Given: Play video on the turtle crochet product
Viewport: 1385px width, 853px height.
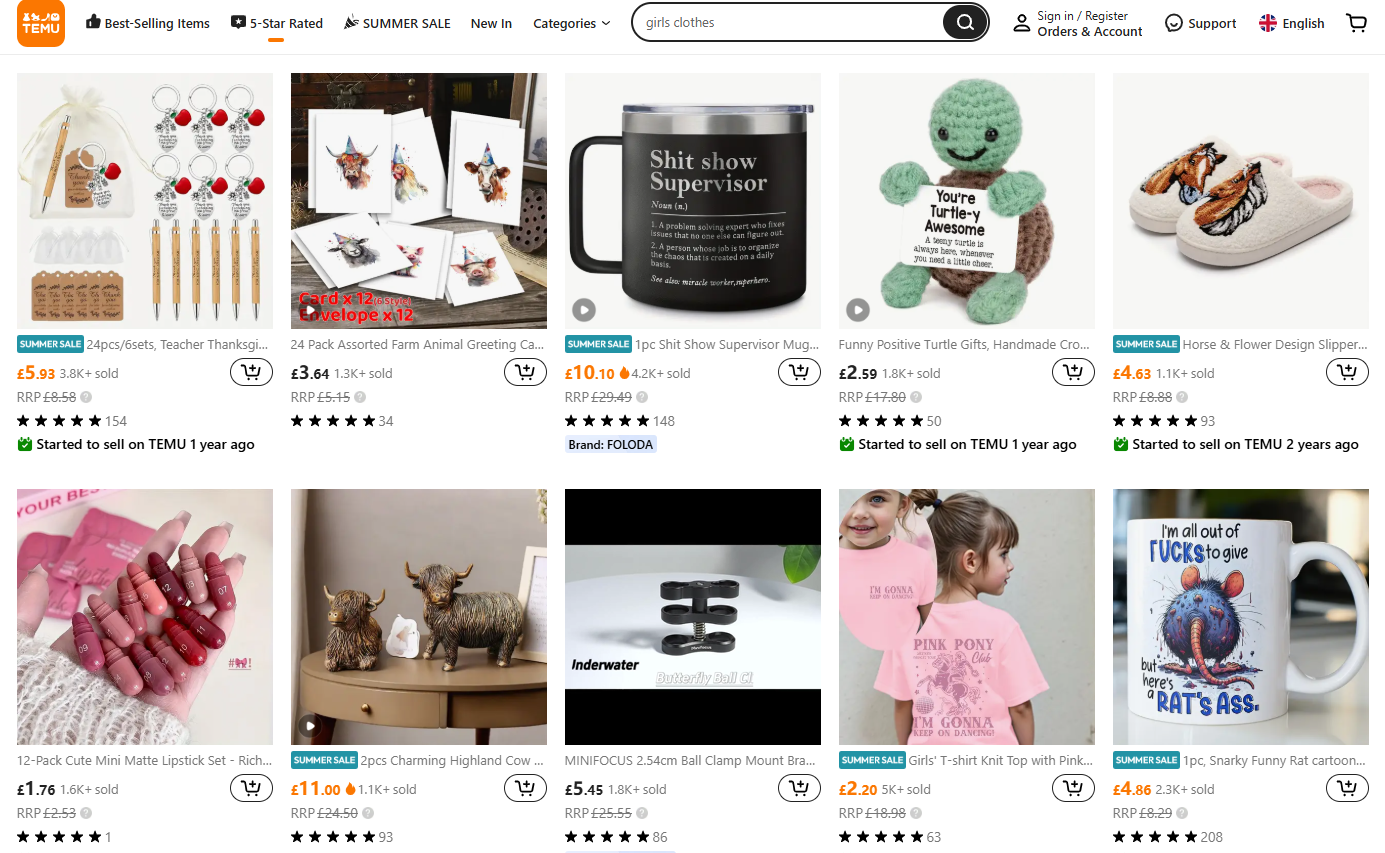Looking at the screenshot, I should (858, 310).
